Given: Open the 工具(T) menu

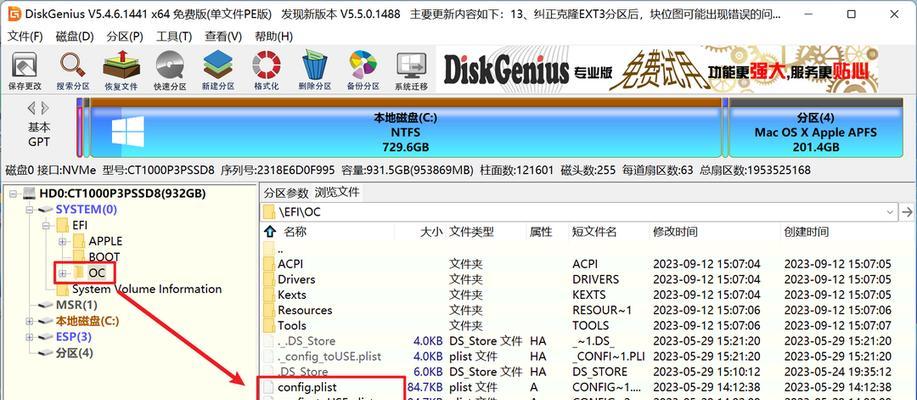Looking at the screenshot, I should coord(174,36).
